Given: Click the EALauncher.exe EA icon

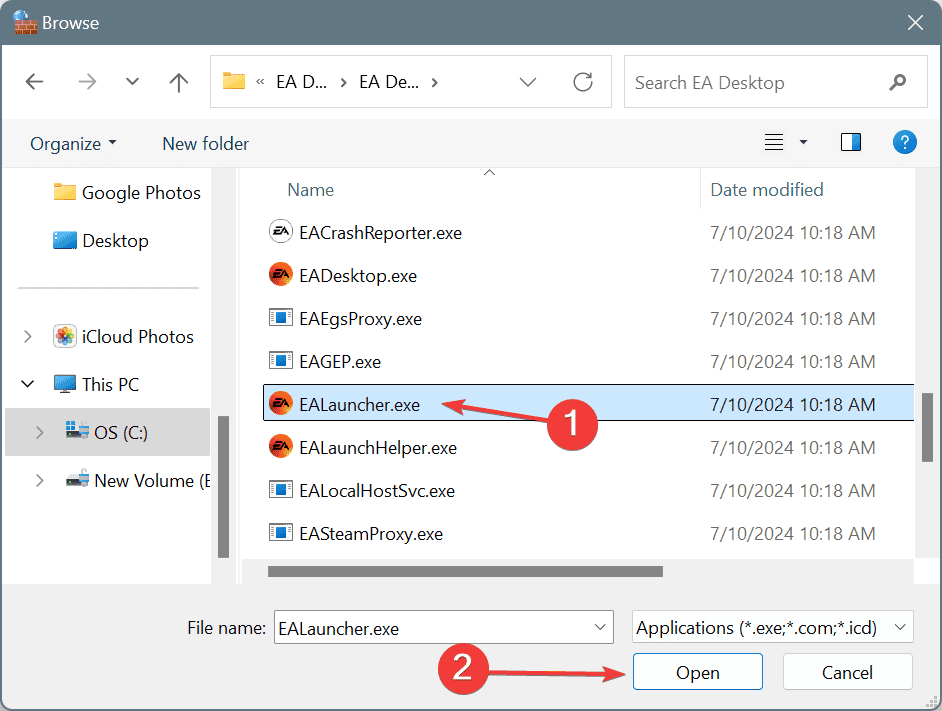Looking at the screenshot, I should 281,403.
